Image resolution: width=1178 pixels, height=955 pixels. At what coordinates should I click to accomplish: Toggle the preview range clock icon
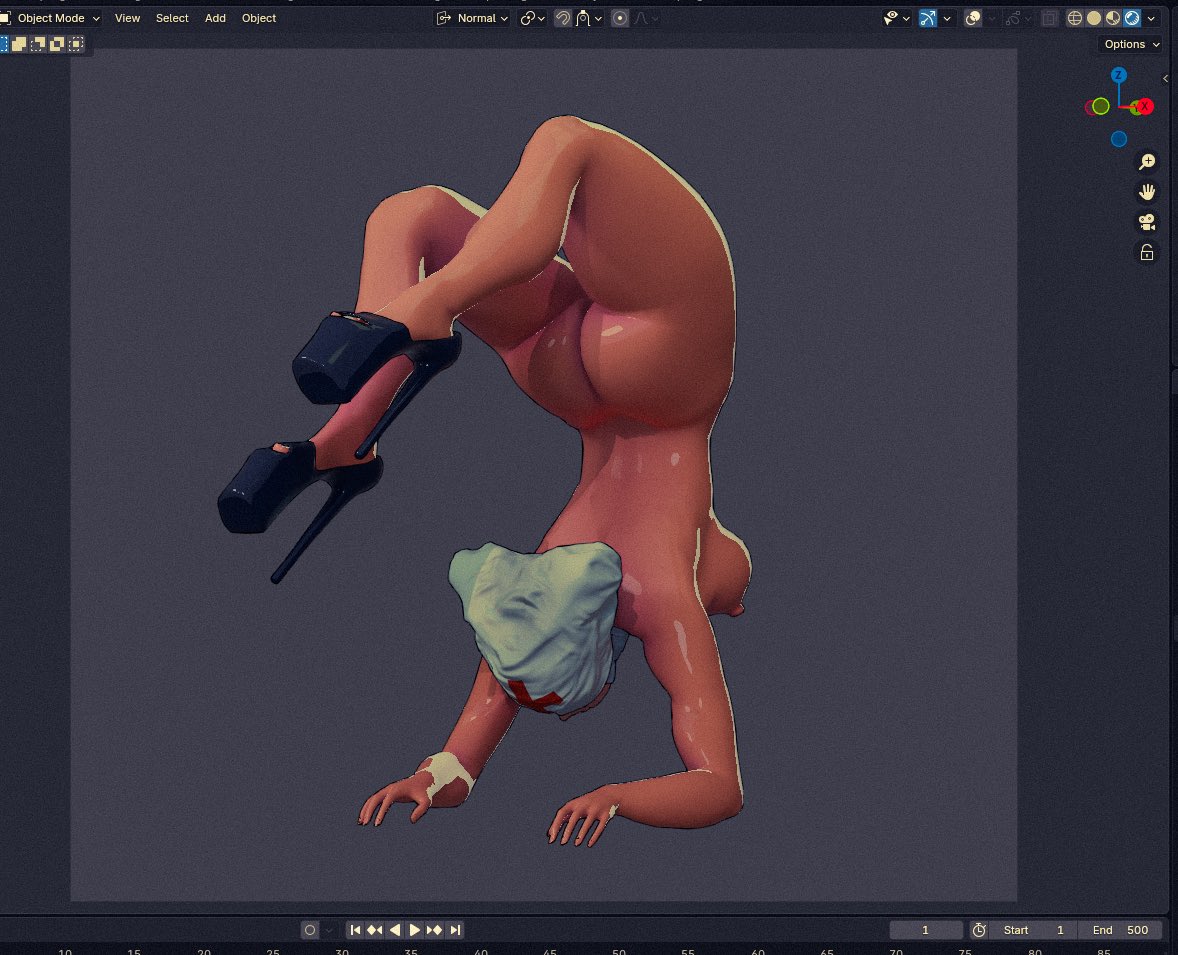pyautogui.click(x=979, y=930)
